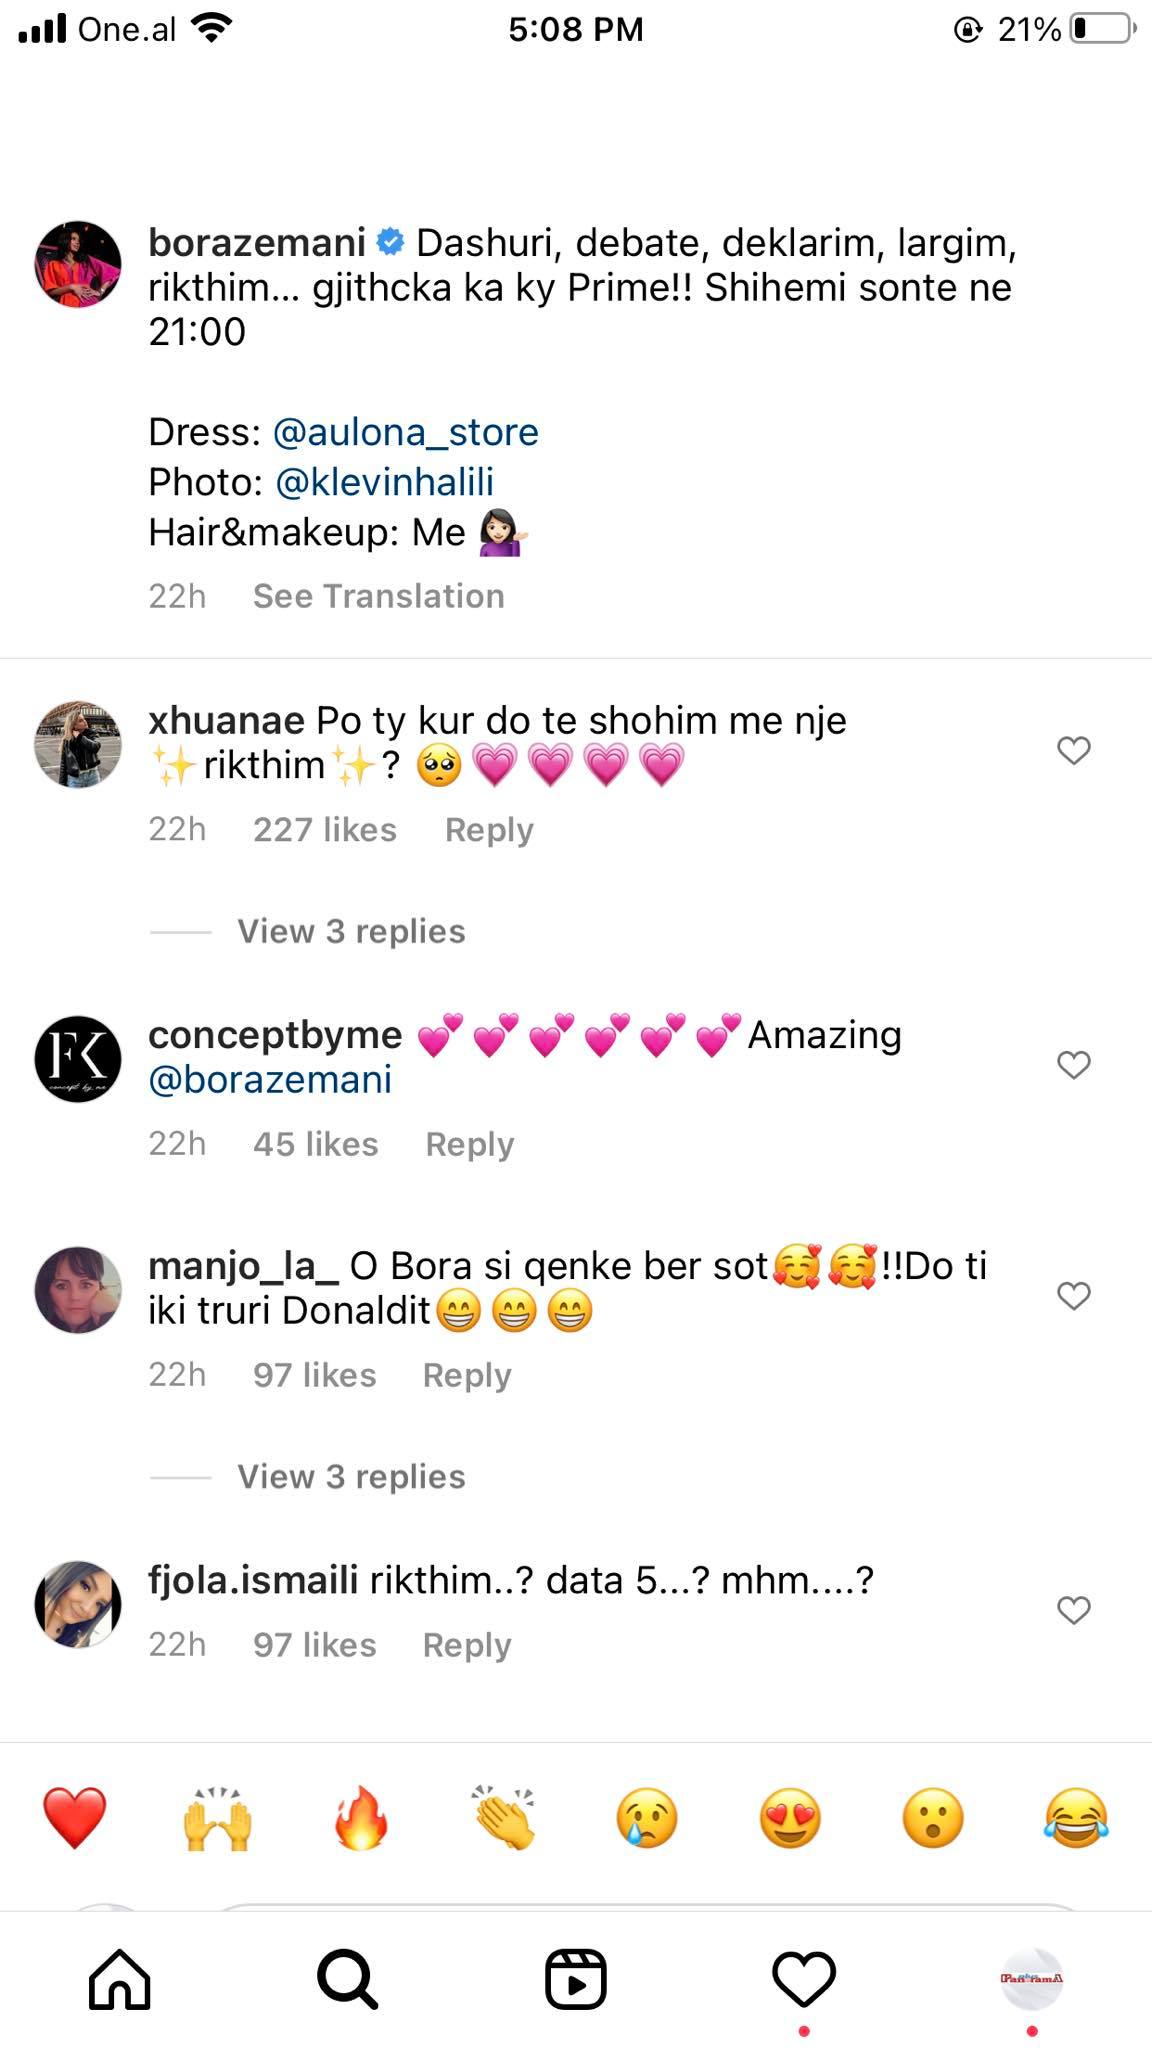Reply to fjola.ismaili's comment
This screenshot has height=2048, width=1152.
coord(467,1645)
